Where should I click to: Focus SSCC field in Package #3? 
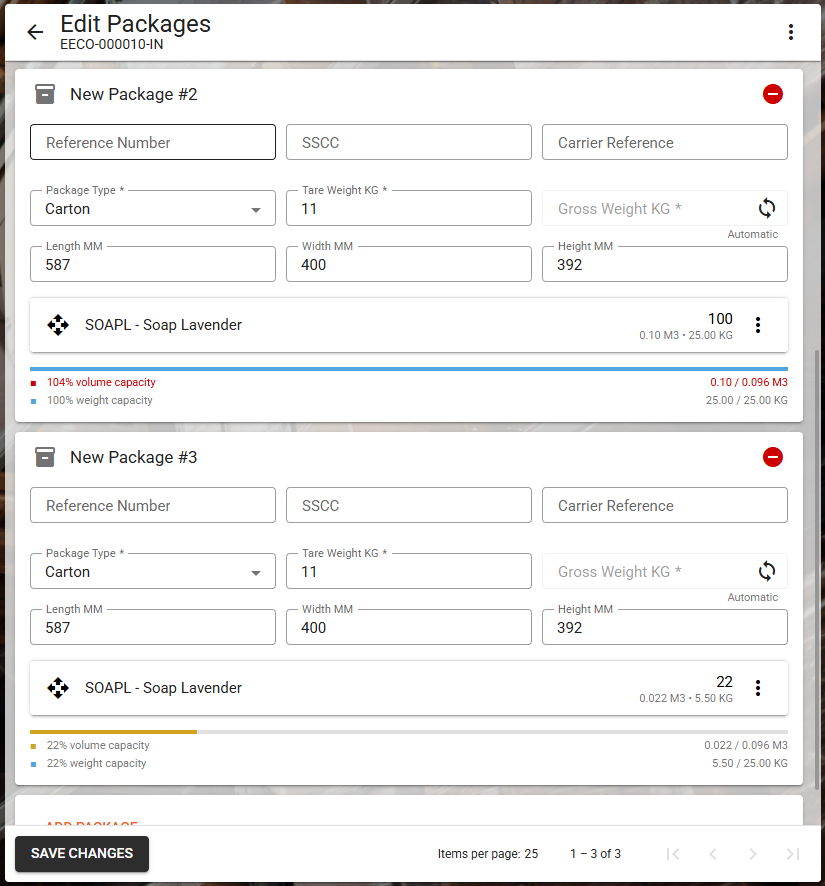click(409, 505)
